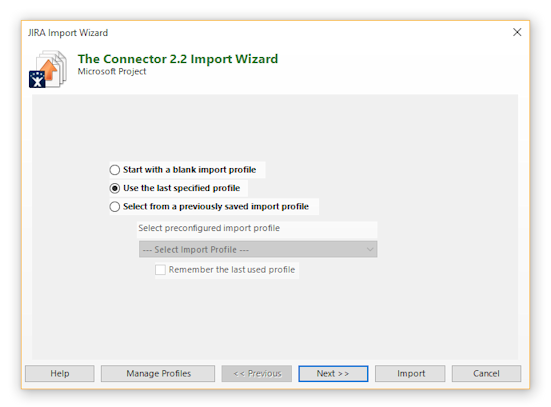Start the import with the Import button

pyautogui.click(x=410, y=373)
